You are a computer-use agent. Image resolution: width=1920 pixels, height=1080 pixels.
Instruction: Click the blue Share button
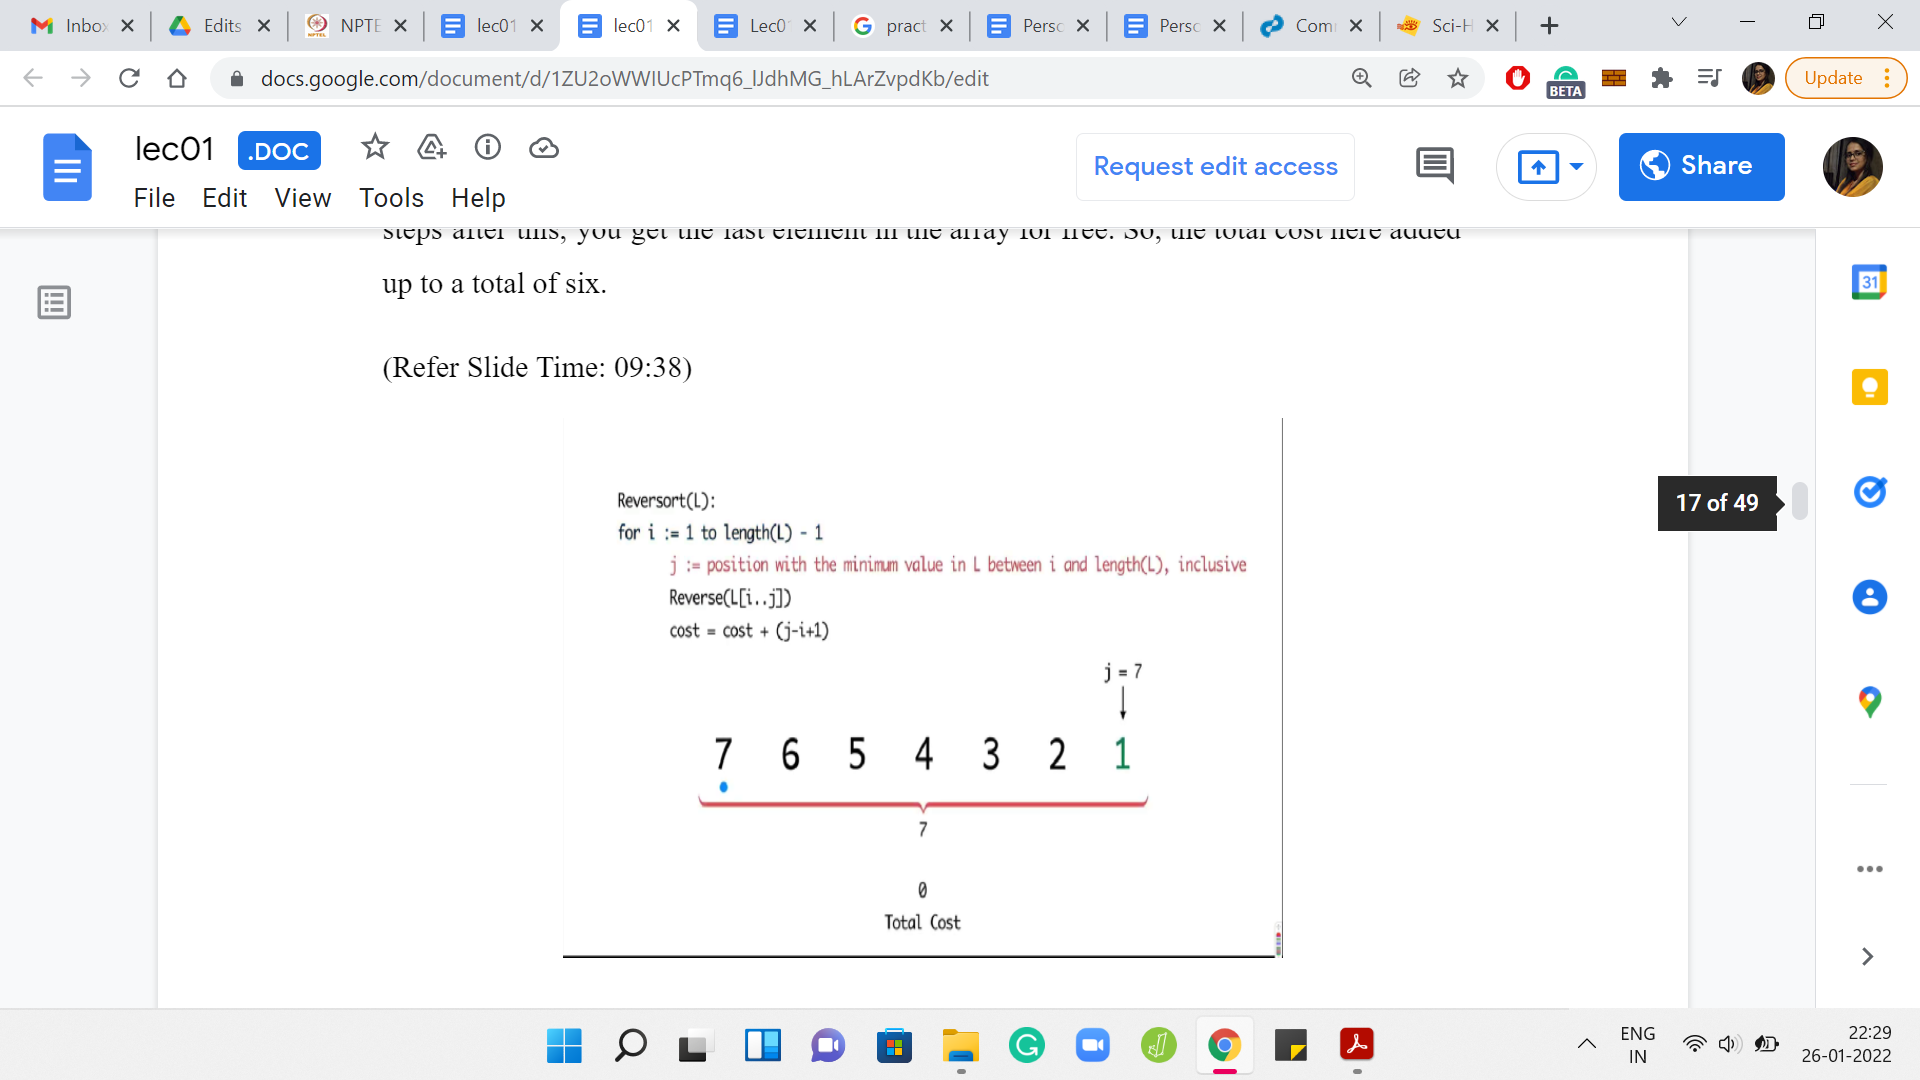point(1701,166)
